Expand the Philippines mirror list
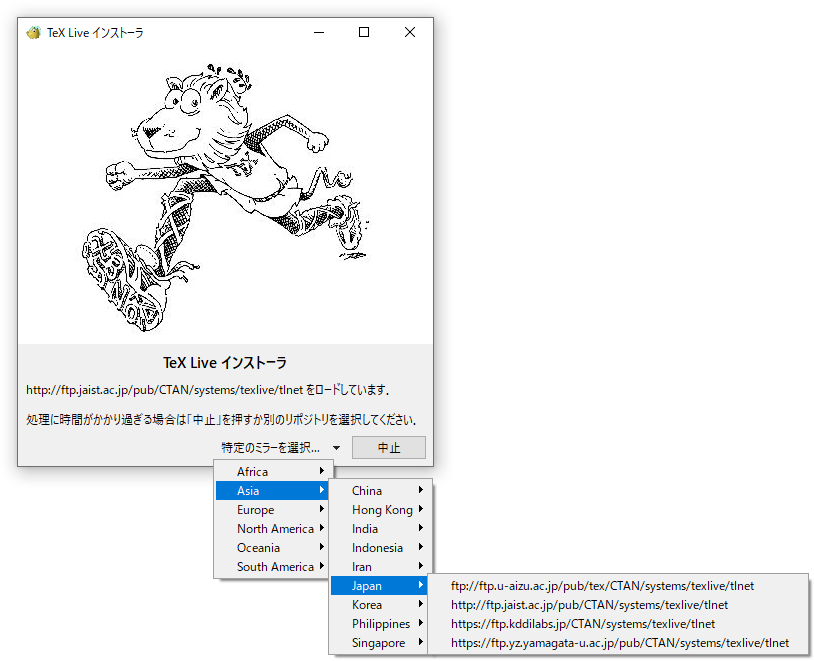Image resolution: width=814 pixels, height=661 pixels. pyautogui.click(x=379, y=624)
